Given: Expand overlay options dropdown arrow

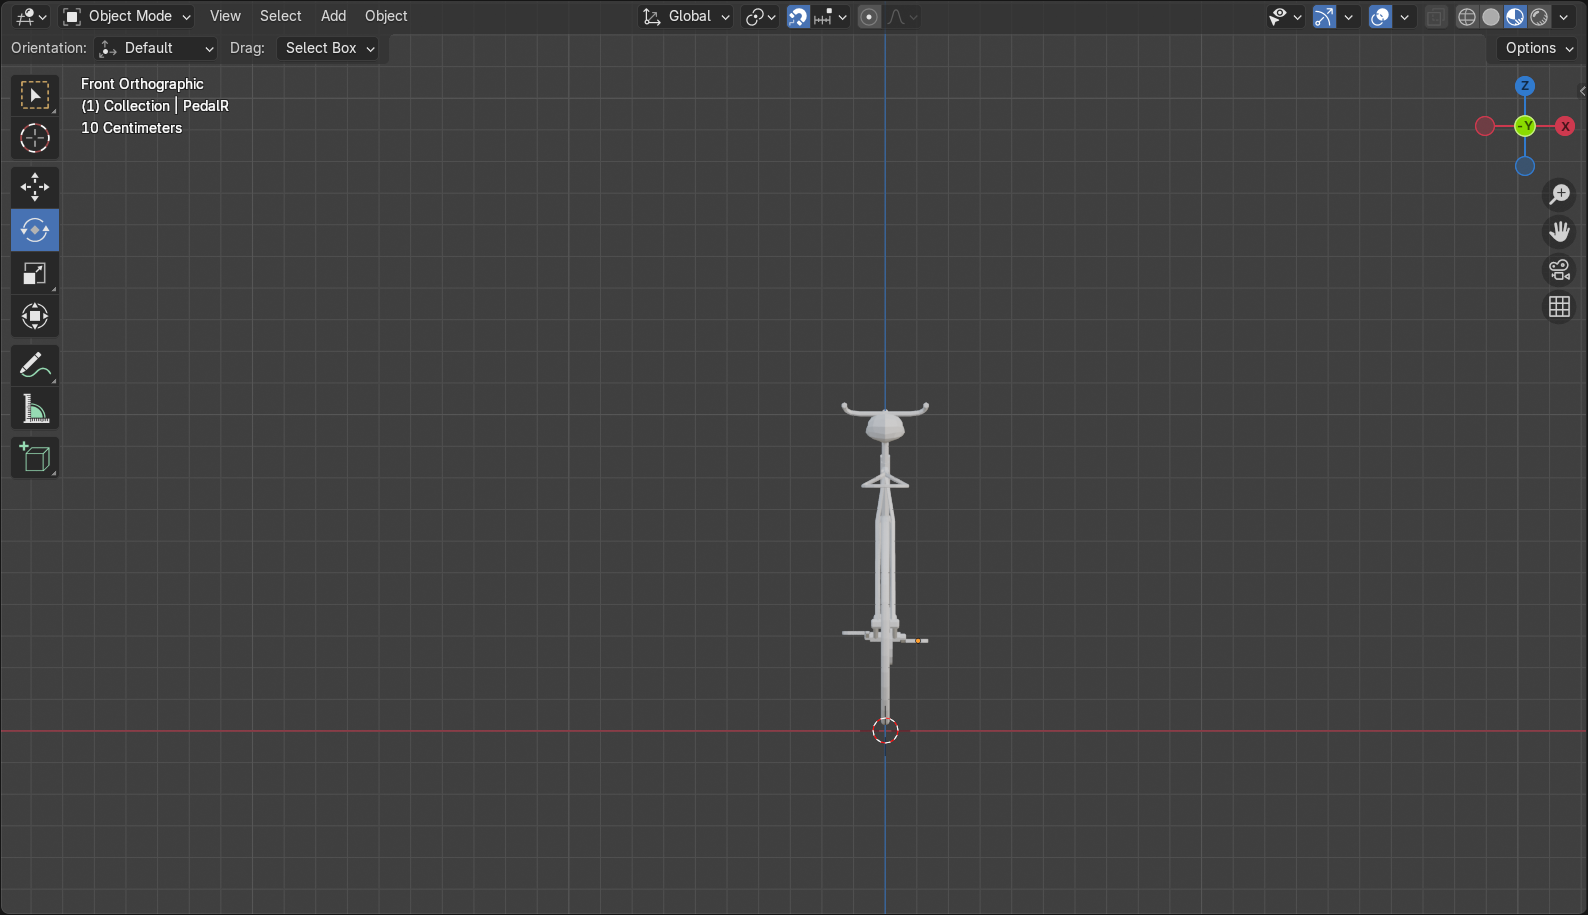Looking at the screenshot, I should pos(1404,16).
